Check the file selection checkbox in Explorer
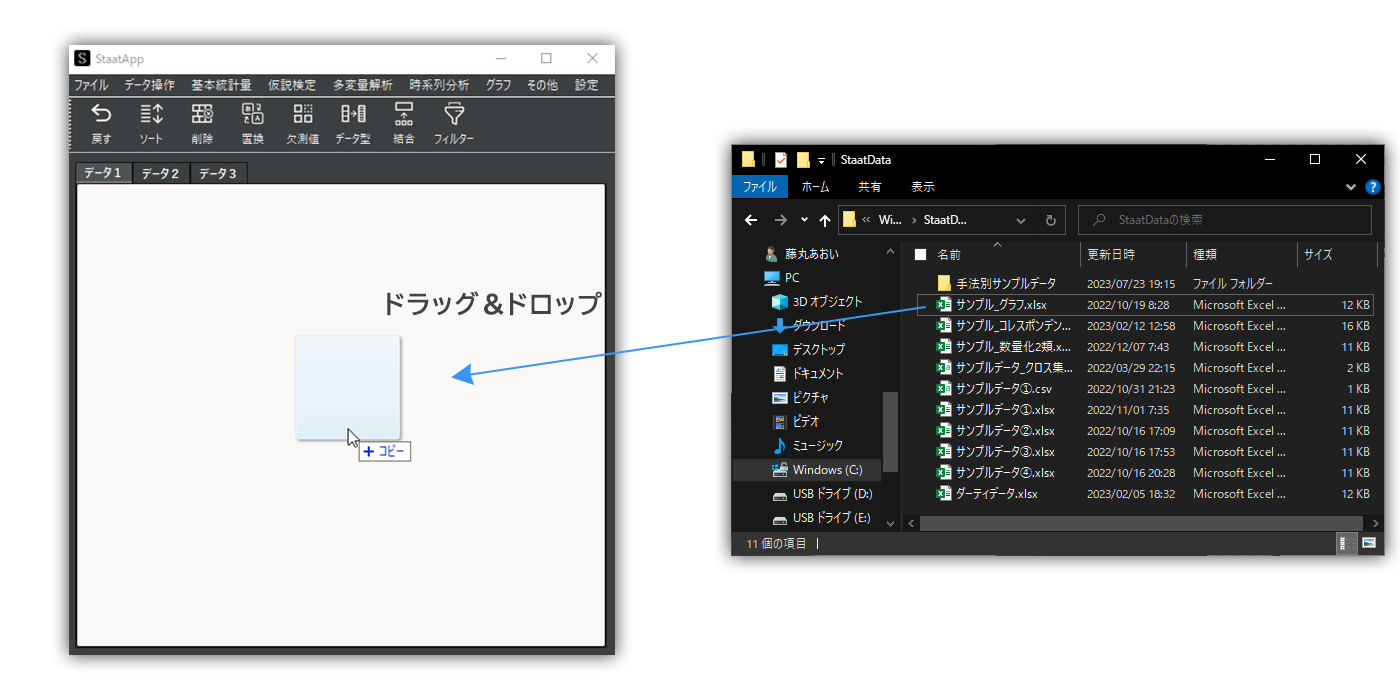The height and width of the screenshot is (700, 1400). coord(920,254)
